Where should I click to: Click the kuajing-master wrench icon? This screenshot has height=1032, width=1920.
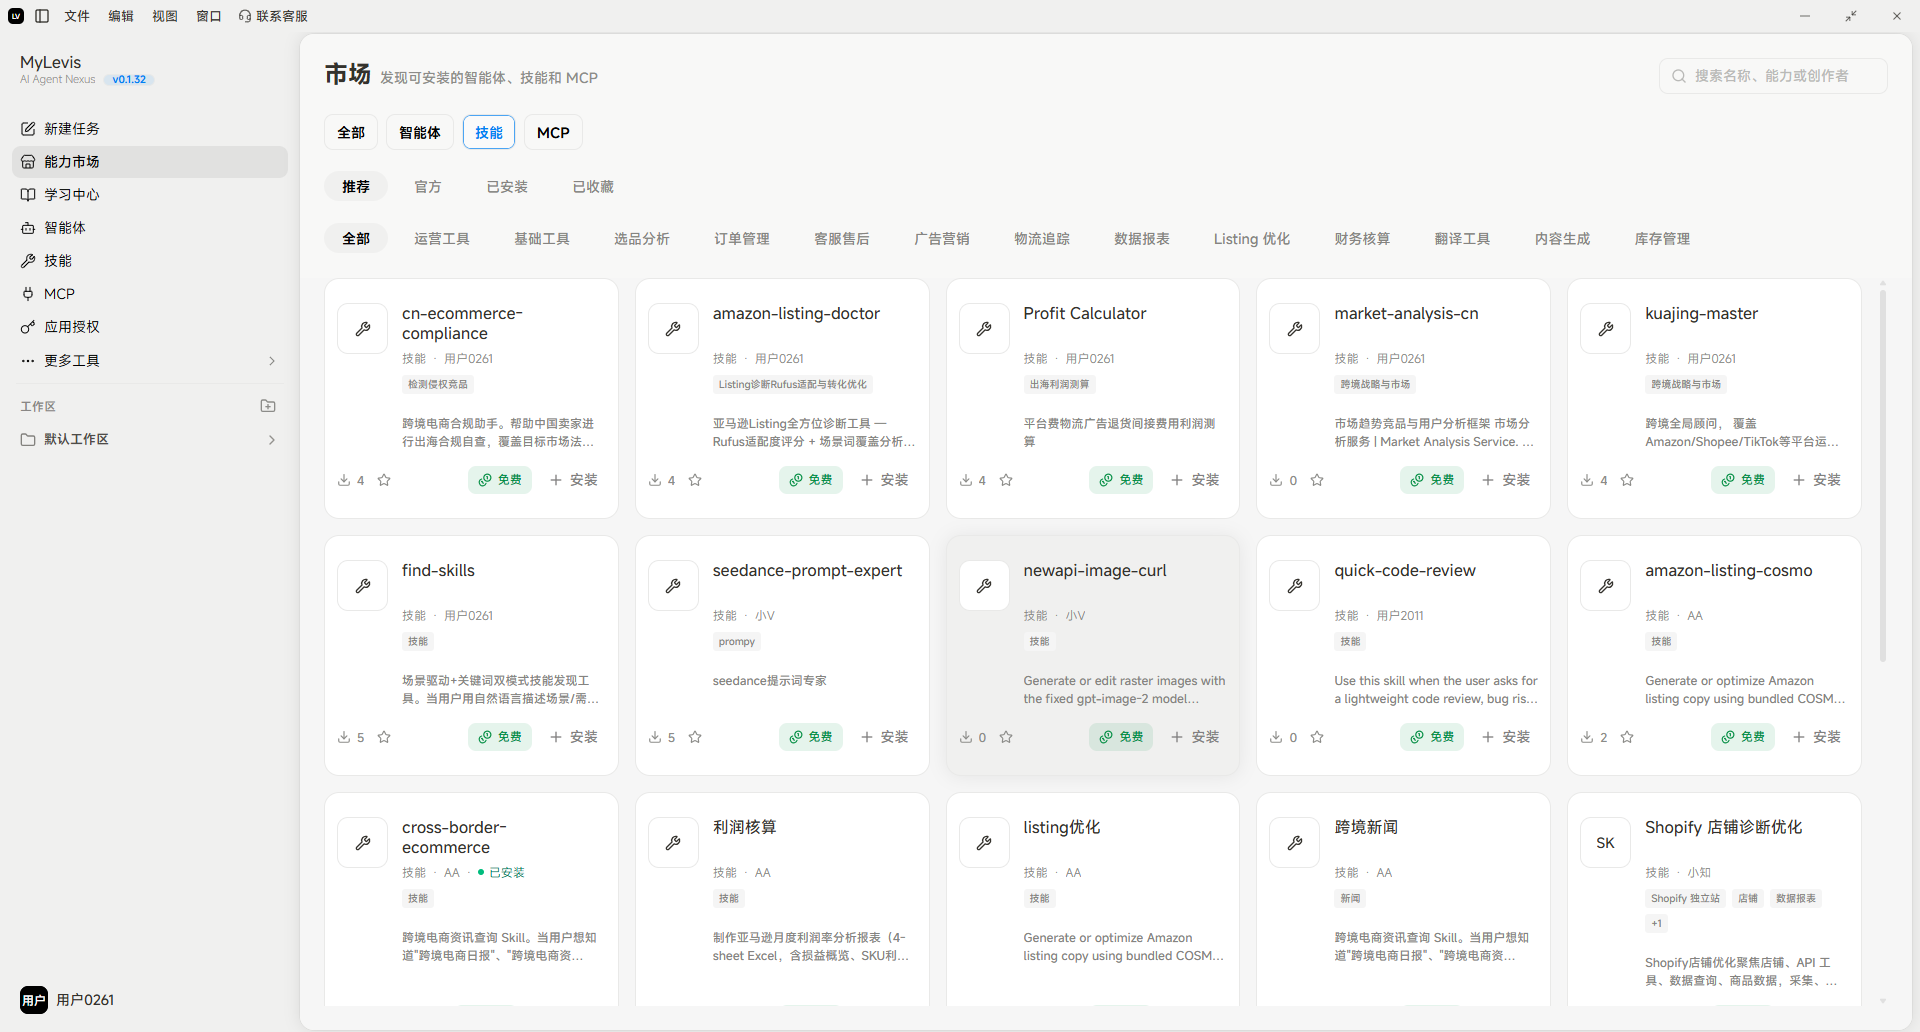click(x=1606, y=329)
